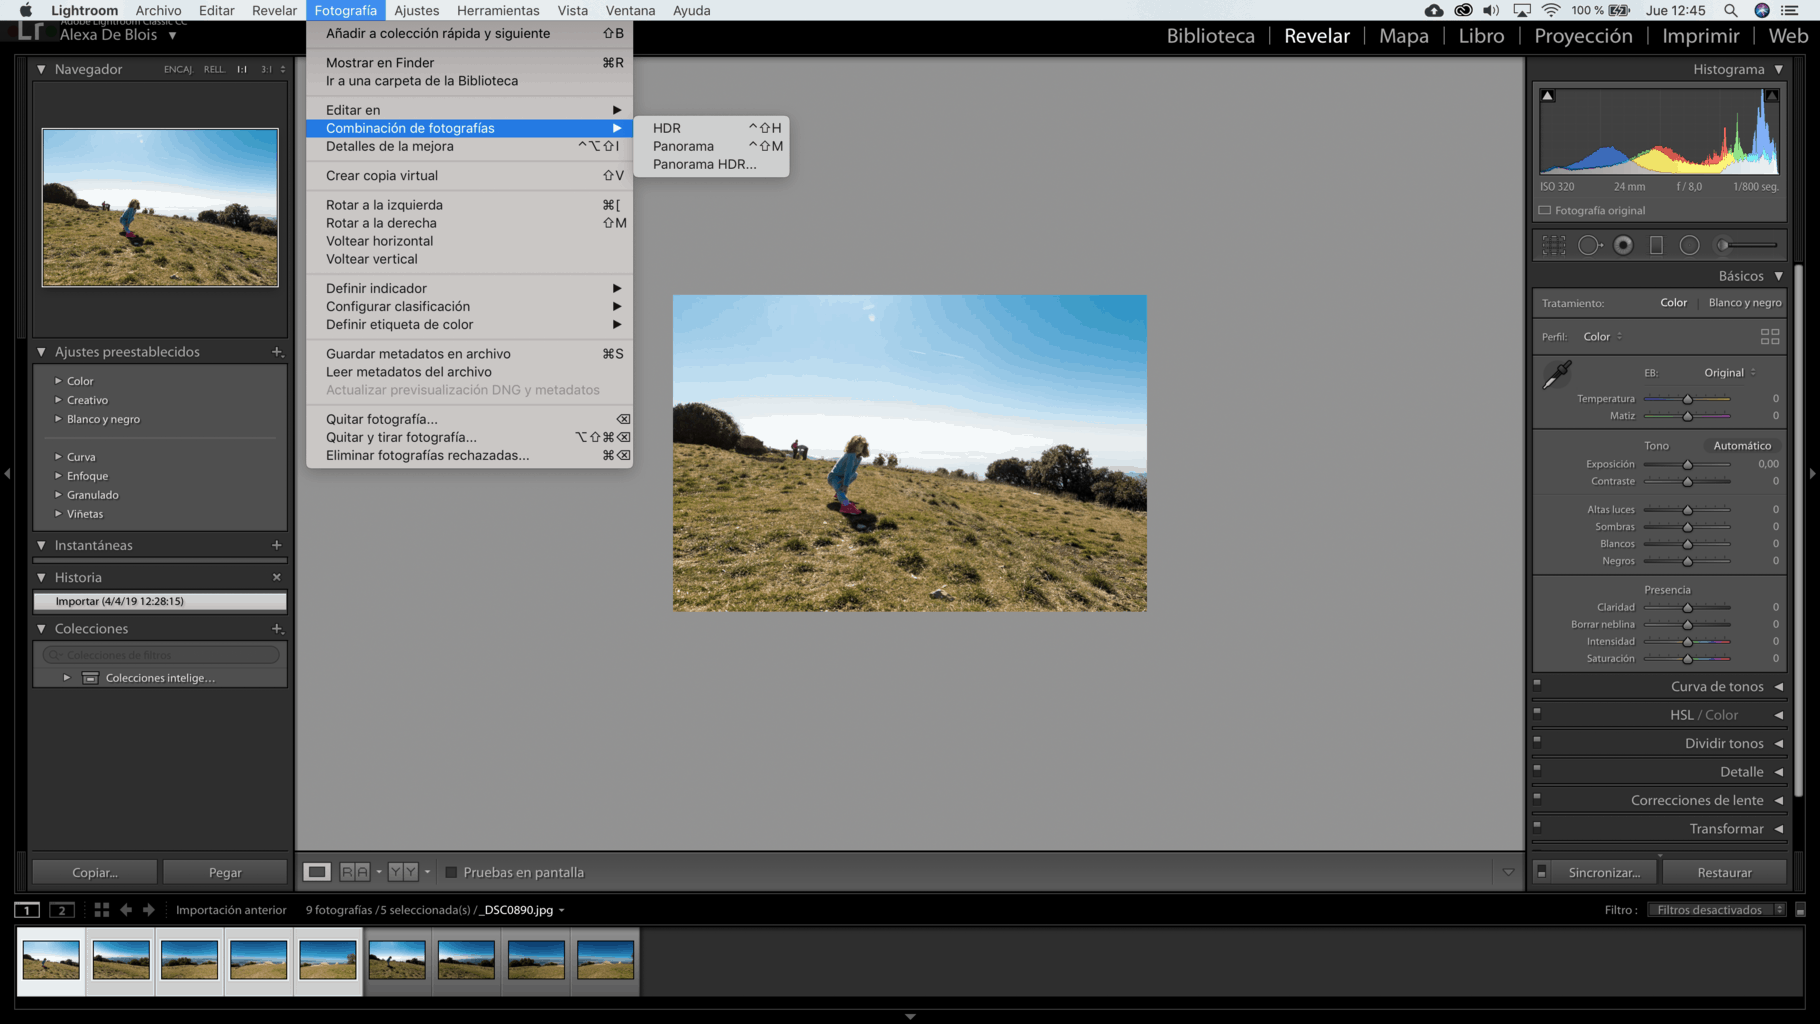1820x1024 pixels.
Task: Click the Sincronizar... button
Action: (1604, 872)
